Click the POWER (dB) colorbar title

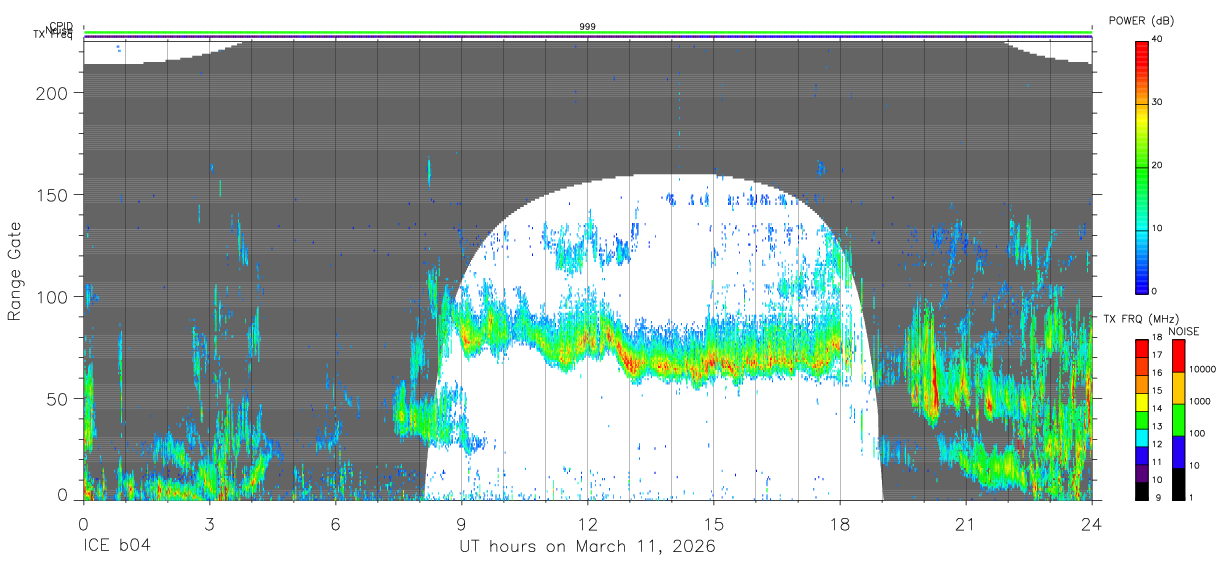click(x=1142, y=20)
